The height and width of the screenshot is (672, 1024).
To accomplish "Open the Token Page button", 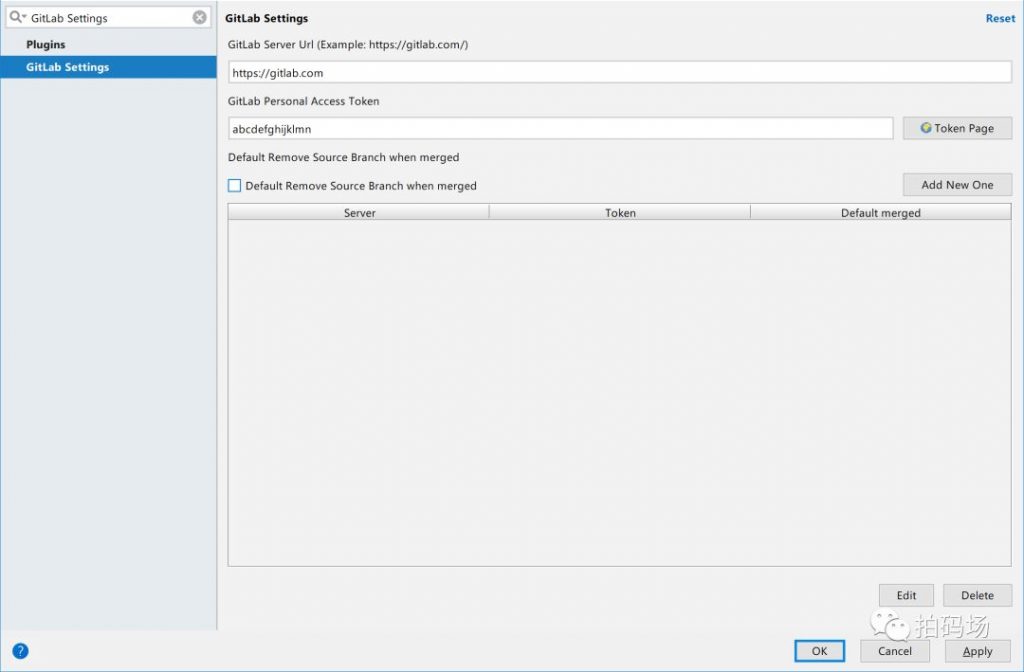I will [x=957, y=129].
